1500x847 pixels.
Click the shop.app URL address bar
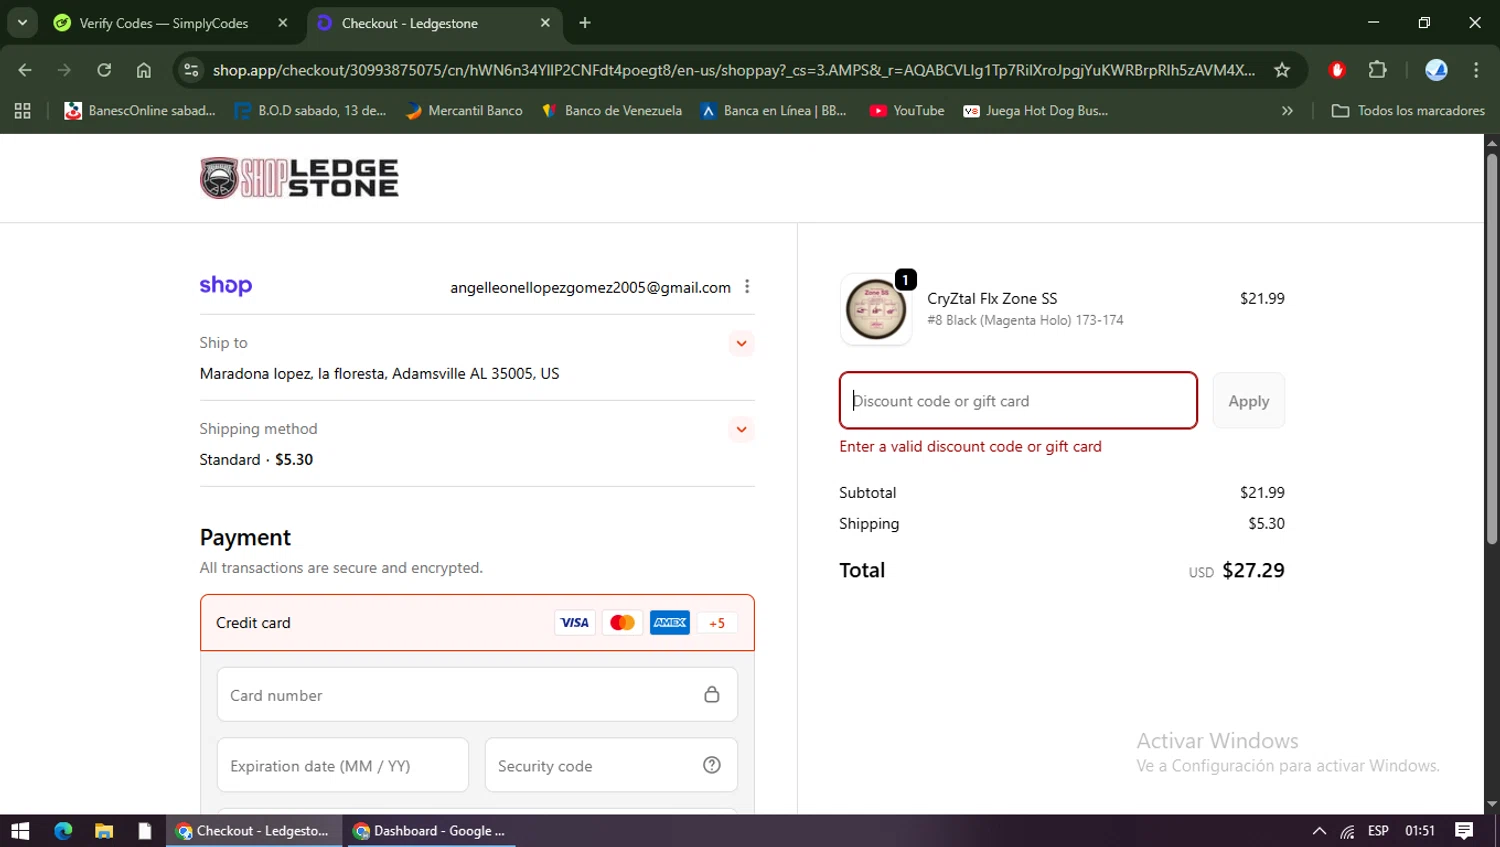tap(733, 70)
